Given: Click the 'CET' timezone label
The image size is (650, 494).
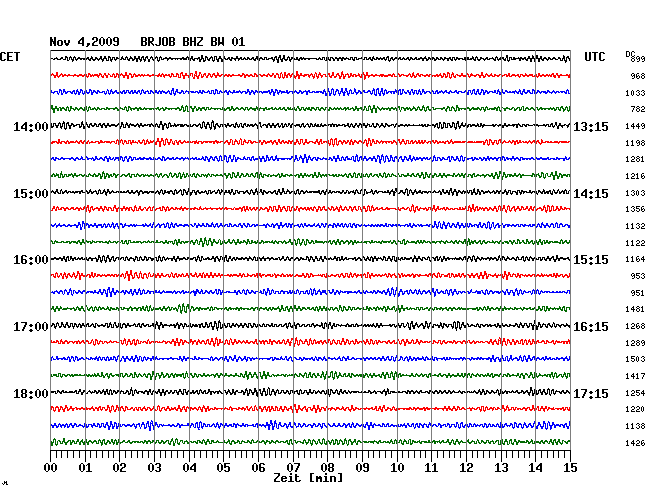Looking at the screenshot, I should (10, 57).
